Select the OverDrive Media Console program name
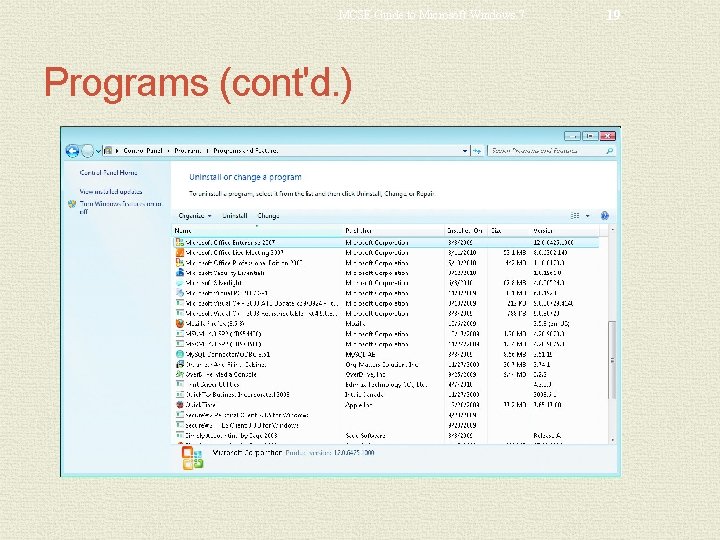Viewport: 720px width, 540px height. (221, 375)
